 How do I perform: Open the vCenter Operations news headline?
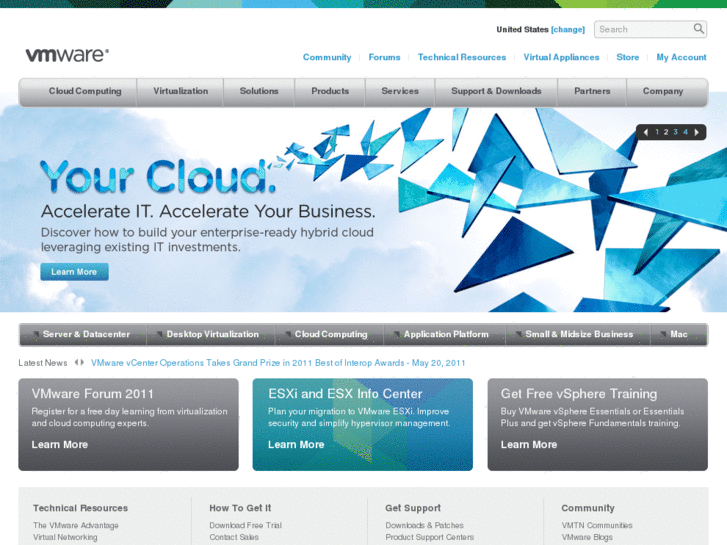pos(278,363)
